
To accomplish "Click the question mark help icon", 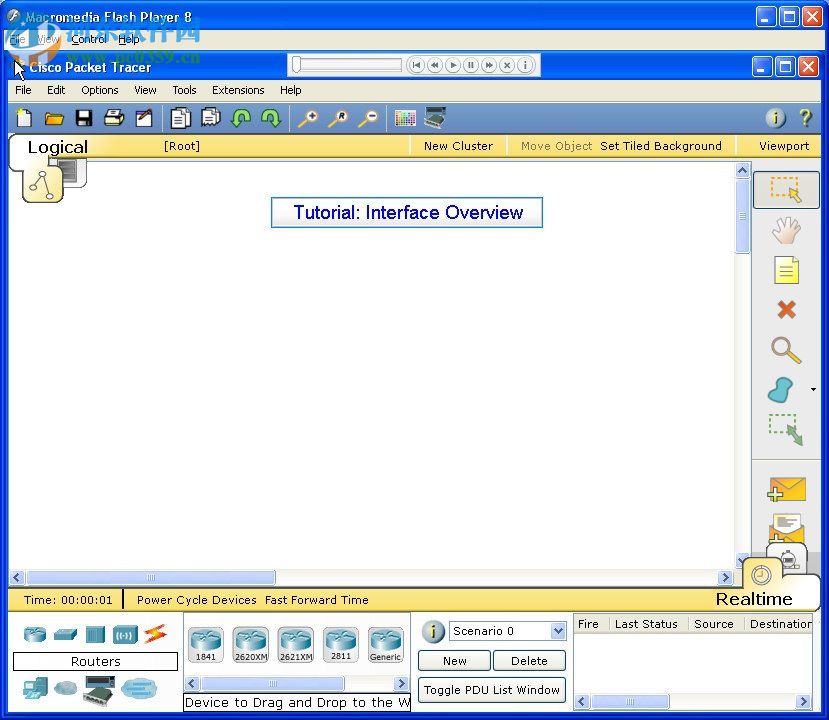I will (x=805, y=117).
